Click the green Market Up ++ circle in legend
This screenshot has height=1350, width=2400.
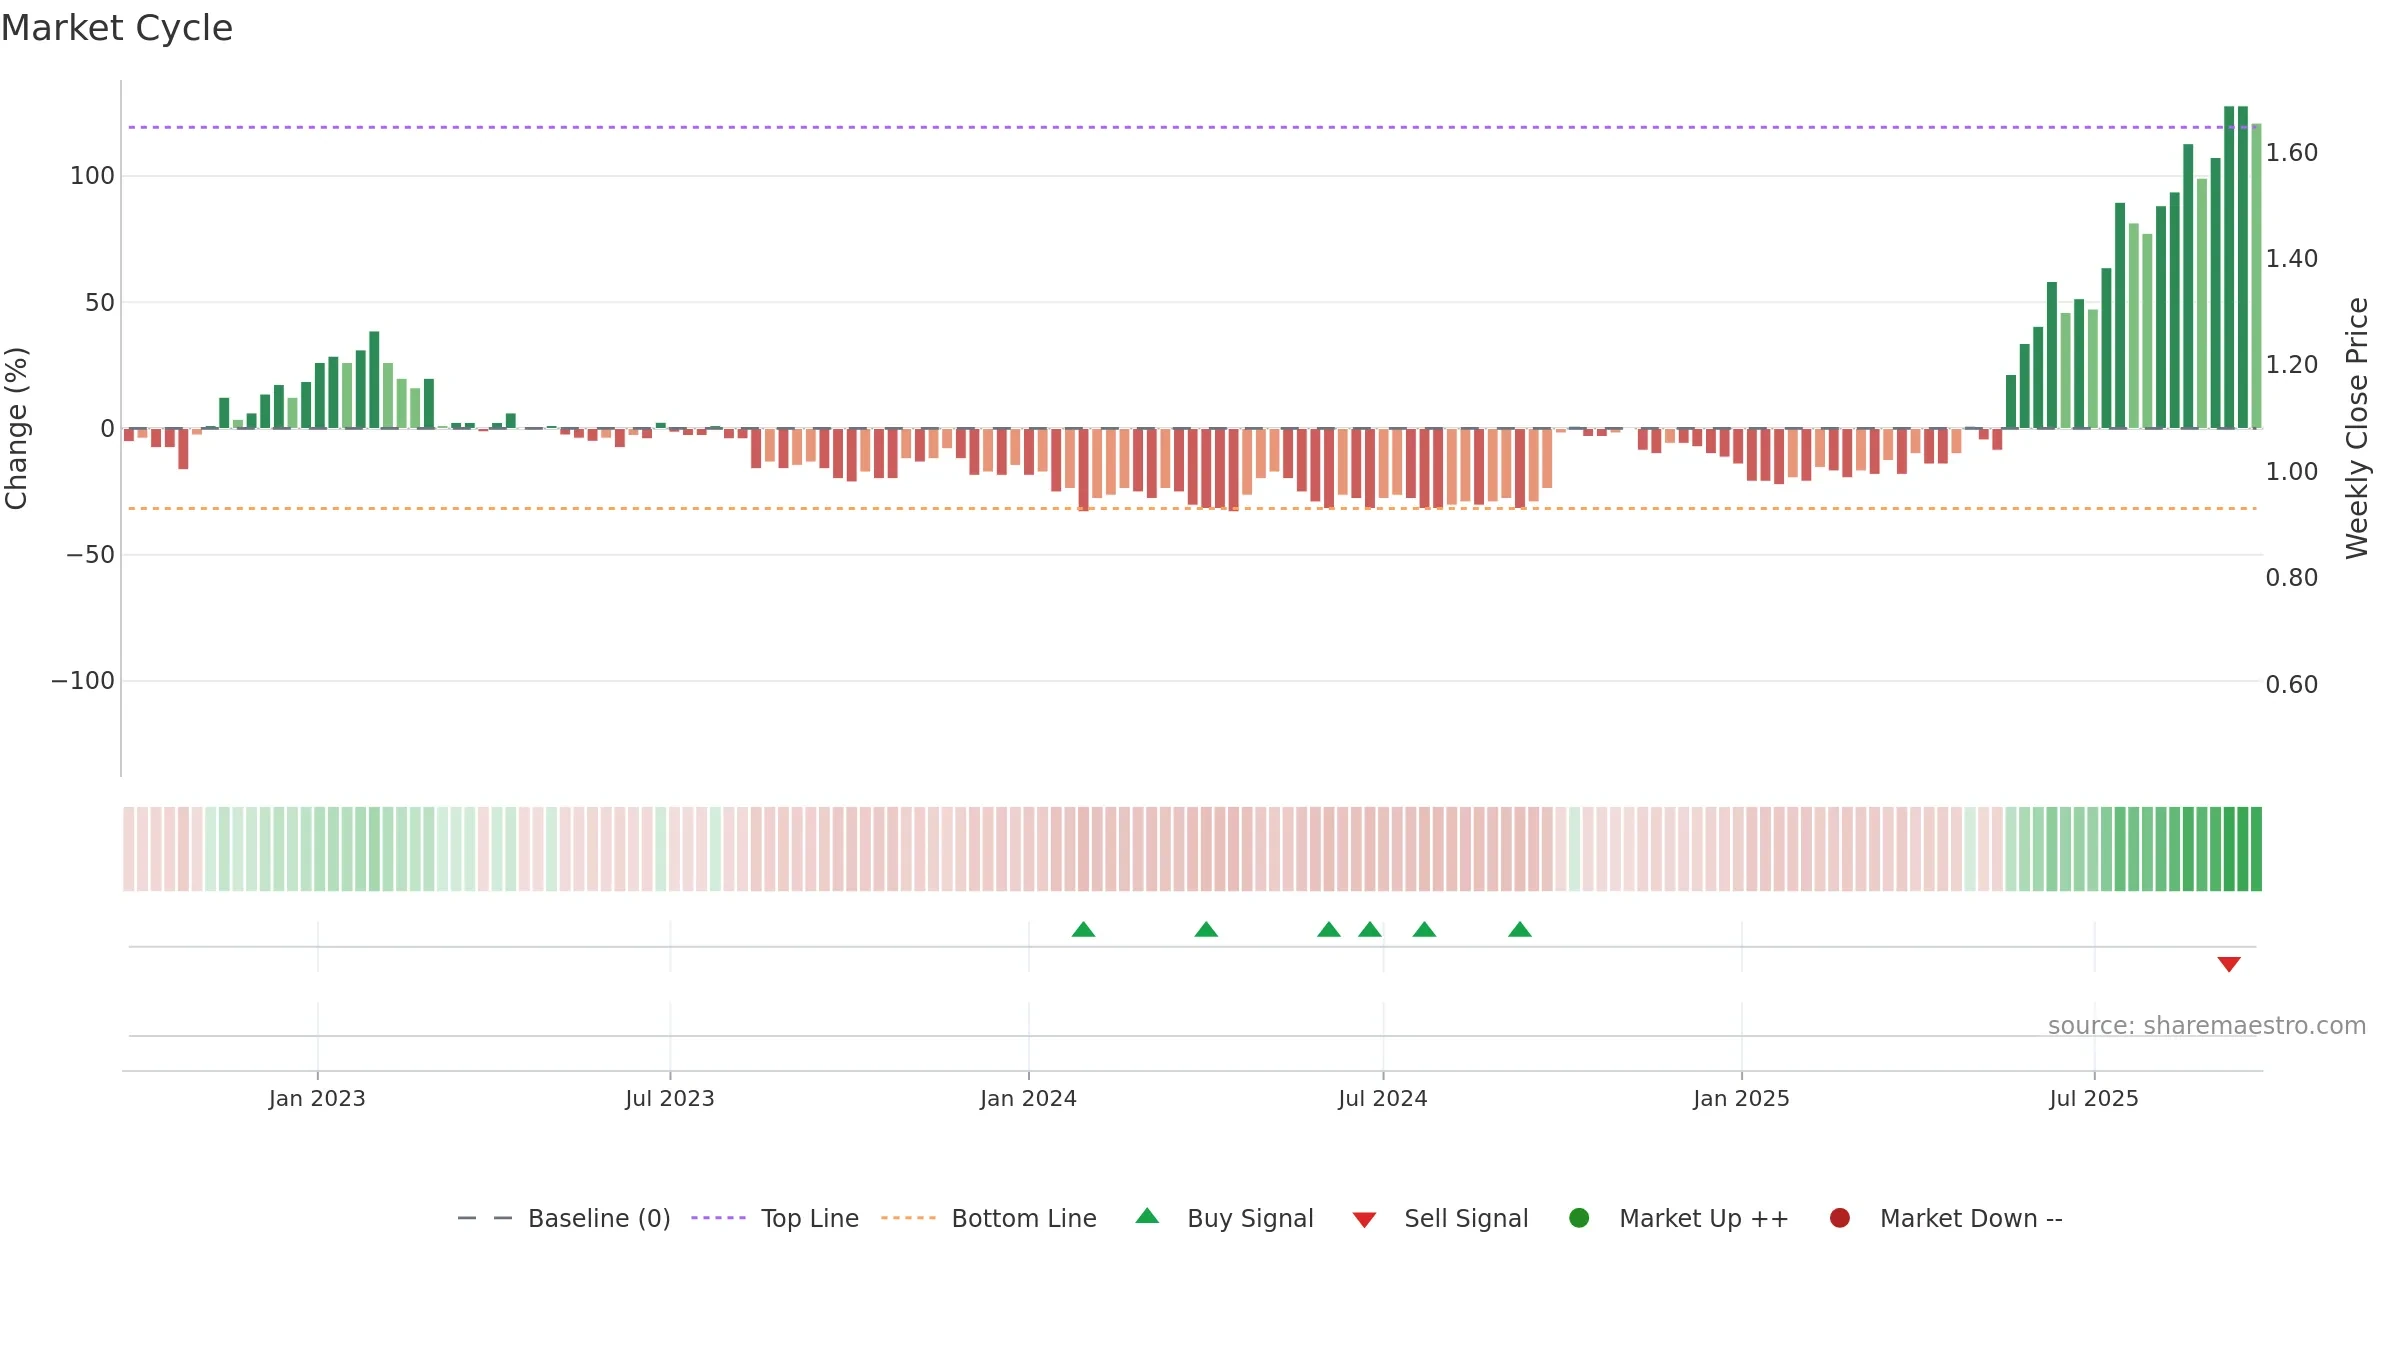pos(1579,1218)
